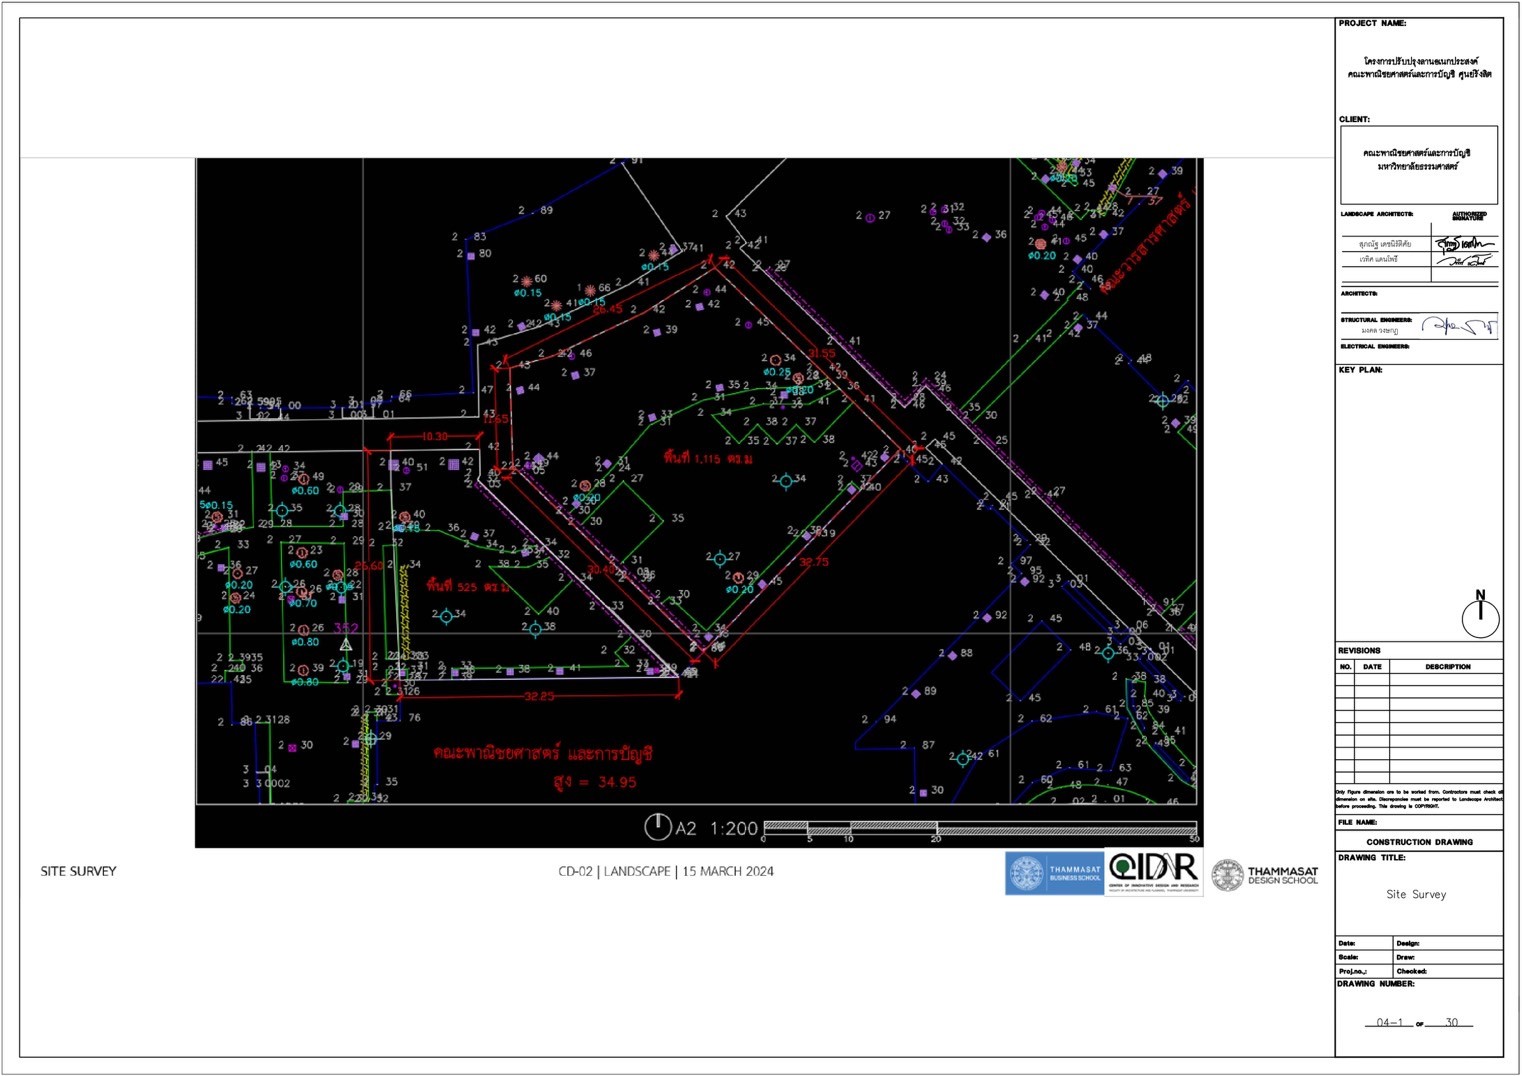The width and height of the screenshot is (1522, 1076).
Task: Click the structural engineer signature
Action: pyautogui.click(x=1459, y=326)
